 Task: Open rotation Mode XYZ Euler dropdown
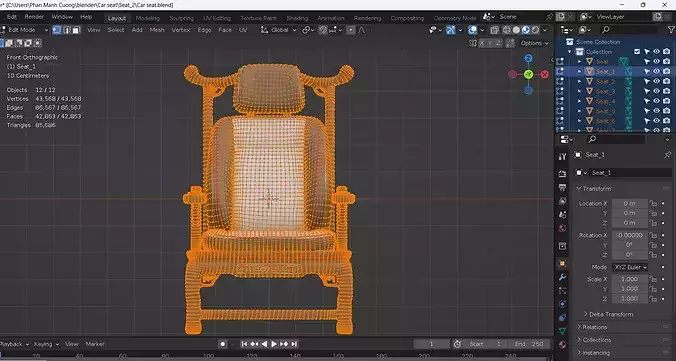pyautogui.click(x=630, y=267)
